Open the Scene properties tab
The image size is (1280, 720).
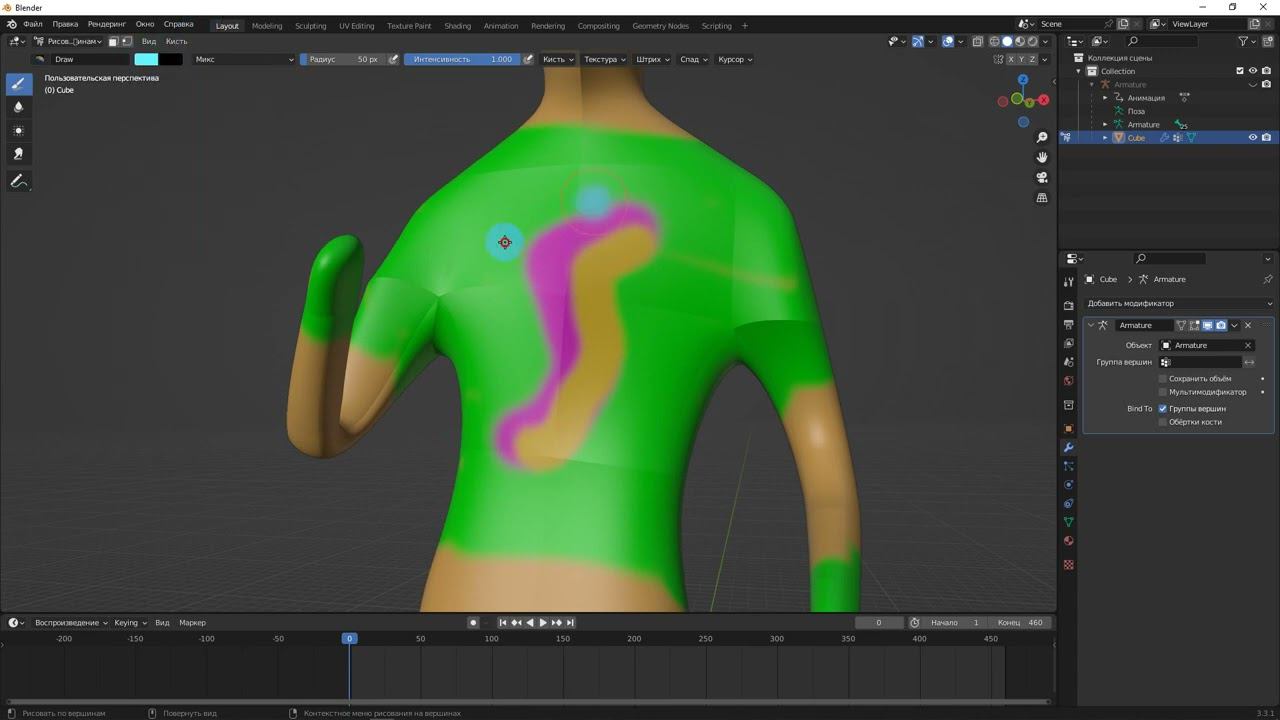pos(1068,362)
